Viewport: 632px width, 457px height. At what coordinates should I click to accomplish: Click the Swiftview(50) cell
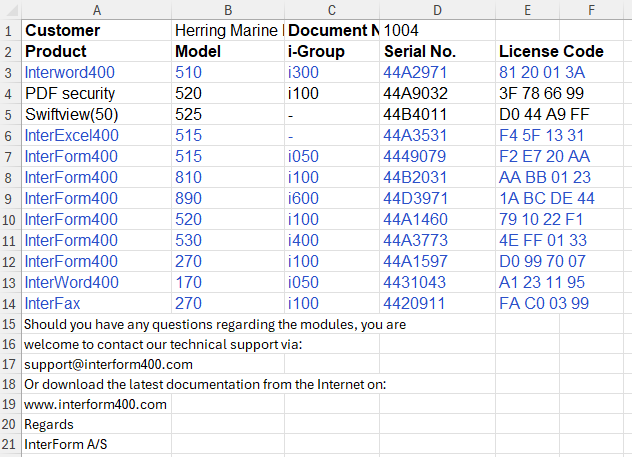coord(97,114)
